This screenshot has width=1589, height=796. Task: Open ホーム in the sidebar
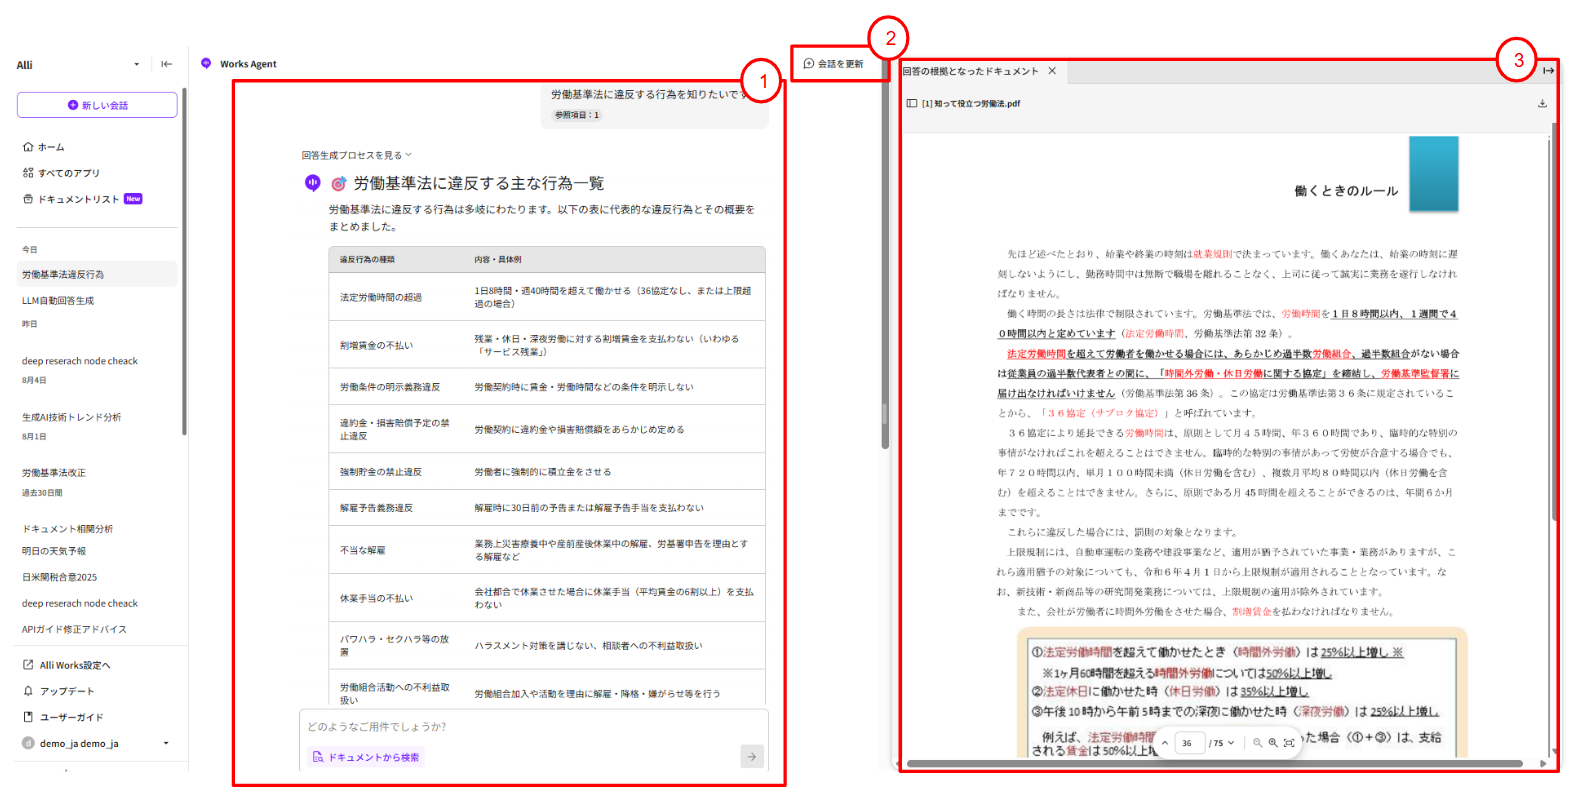point(44,147)
